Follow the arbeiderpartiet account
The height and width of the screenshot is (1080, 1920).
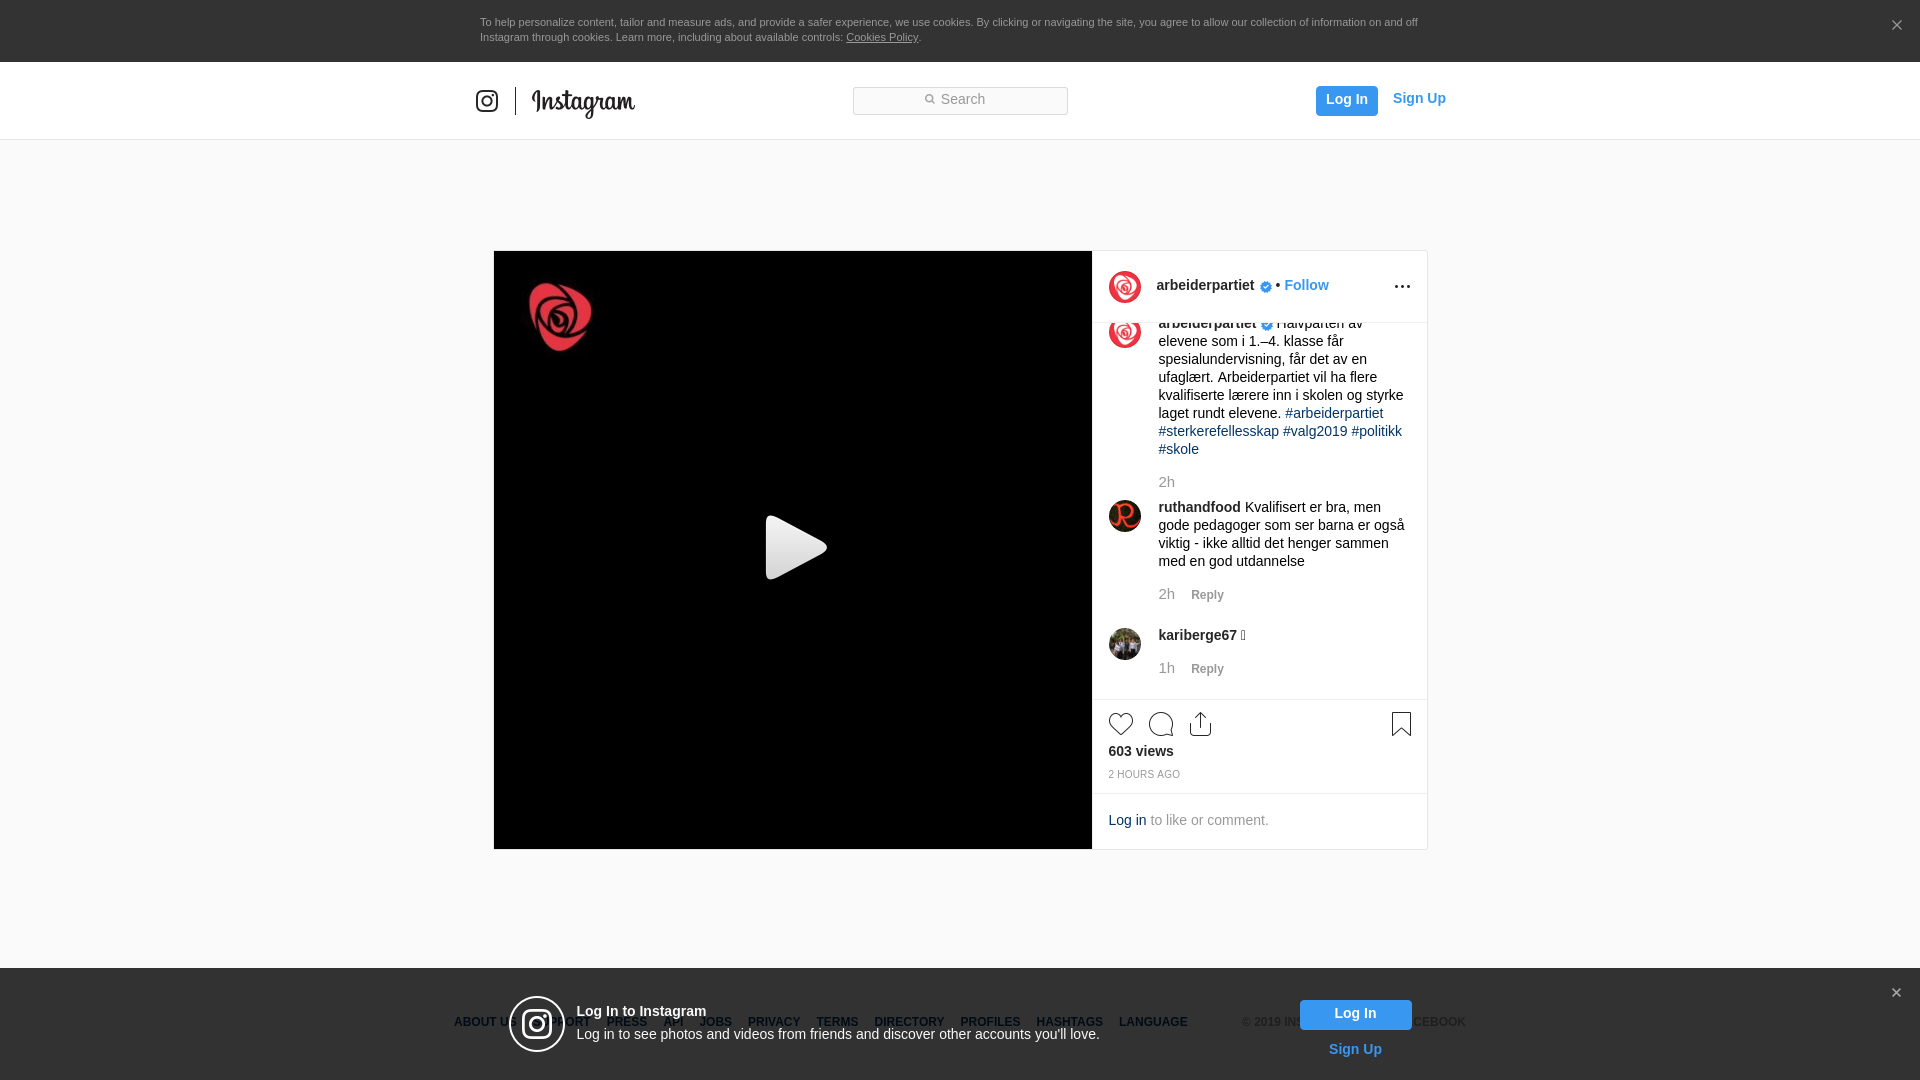(1306, 285)
